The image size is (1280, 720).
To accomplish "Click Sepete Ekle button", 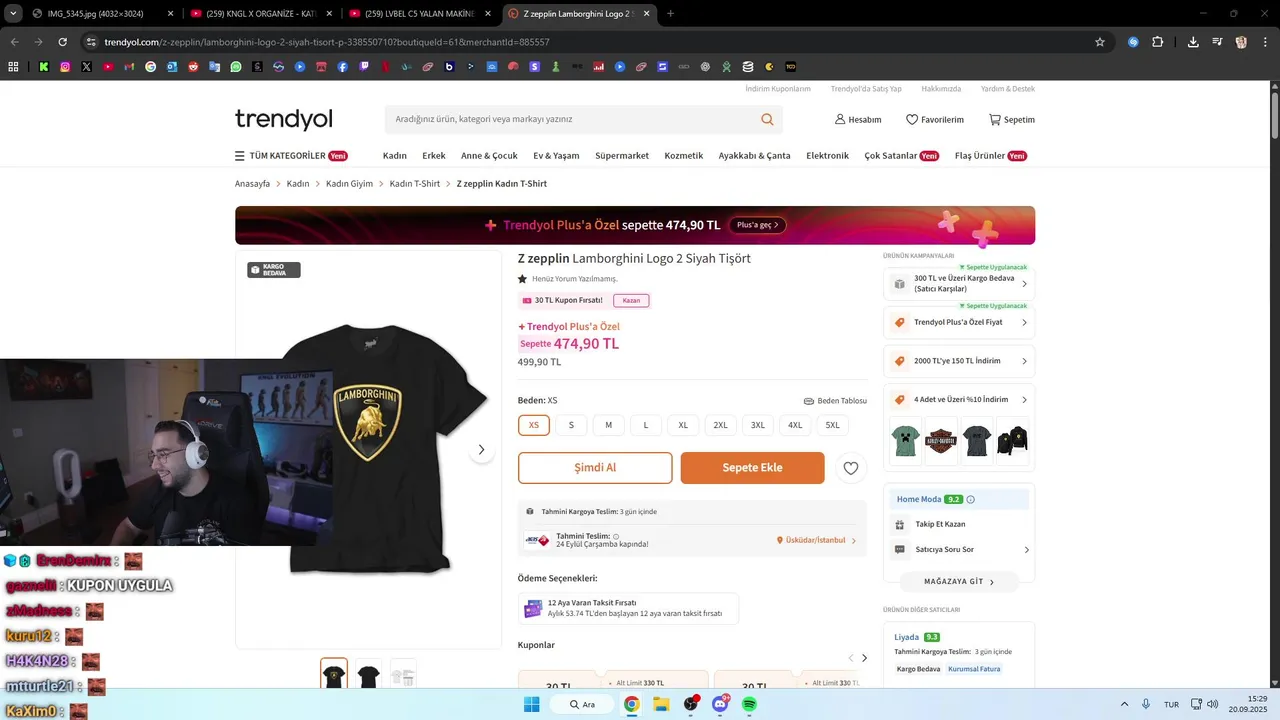I will click(x=753, y=468).
